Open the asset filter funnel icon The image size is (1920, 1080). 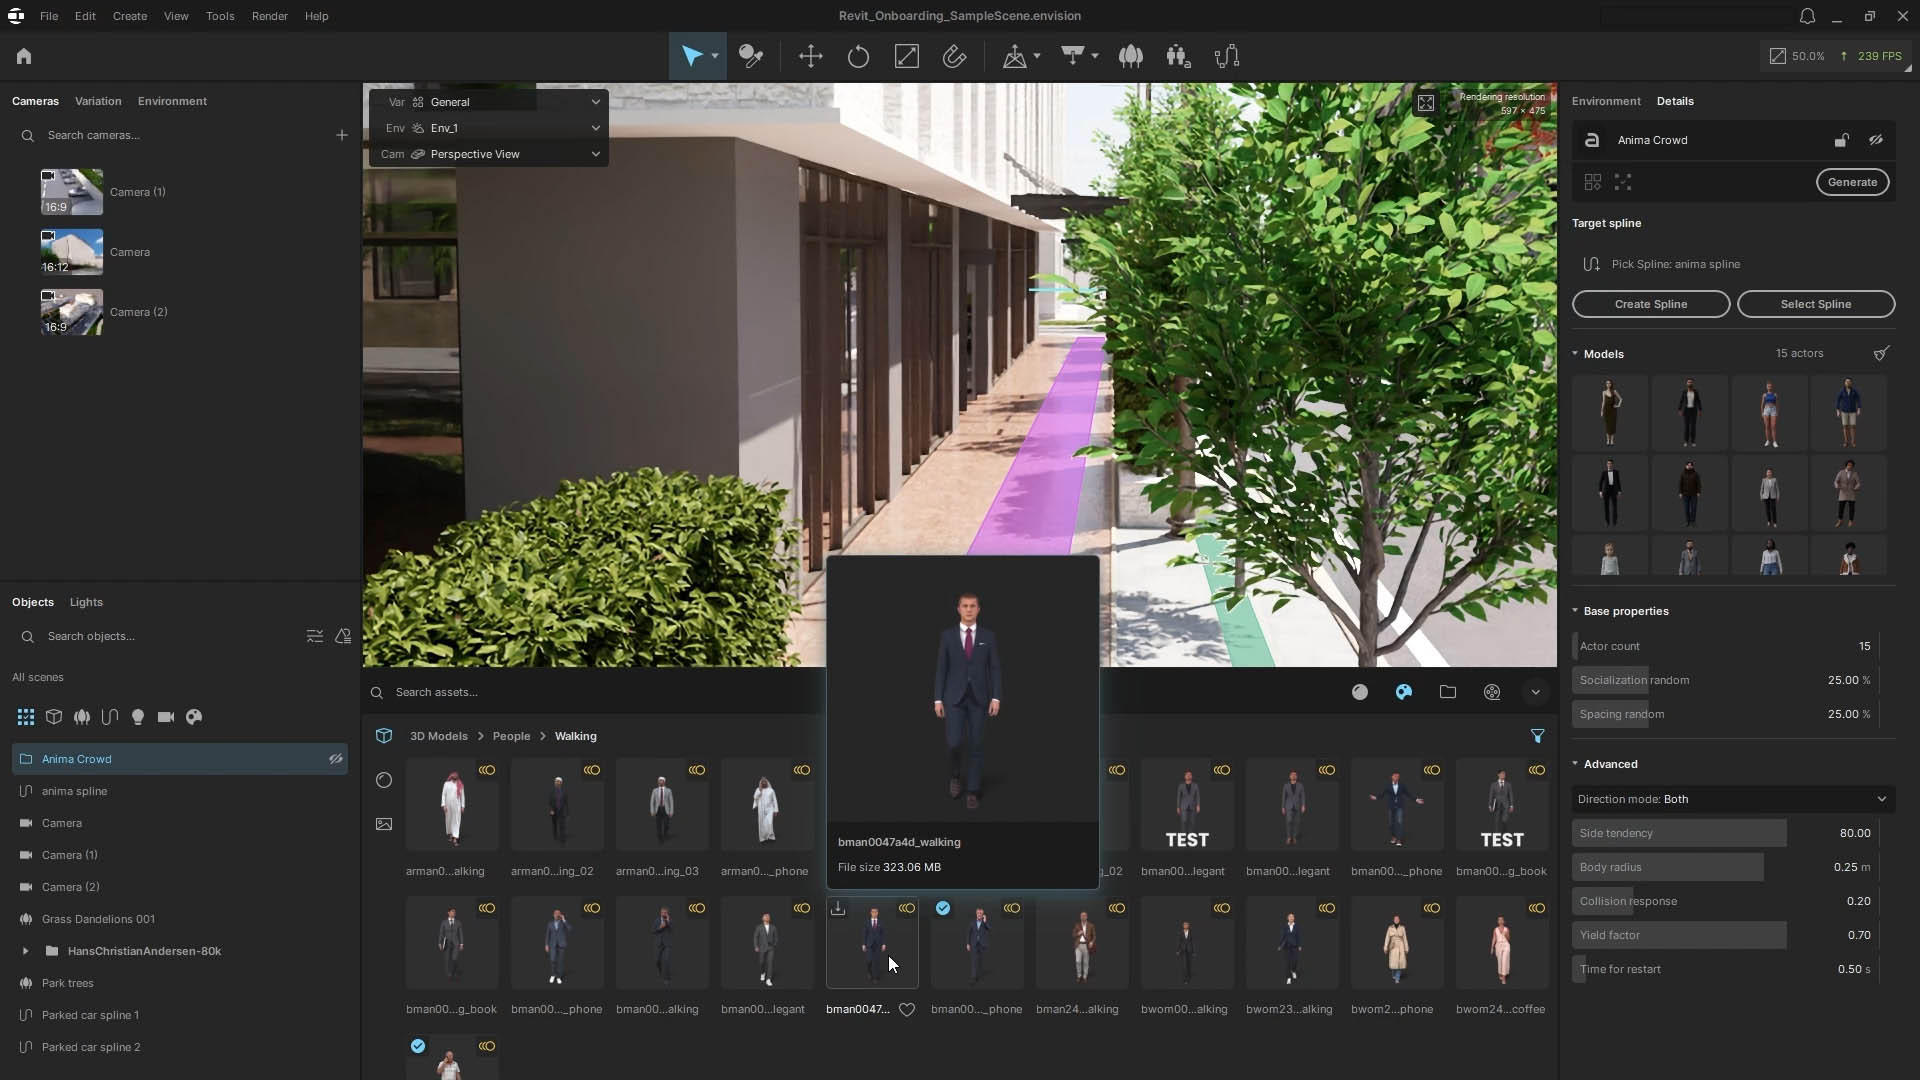pos(1538,737)
